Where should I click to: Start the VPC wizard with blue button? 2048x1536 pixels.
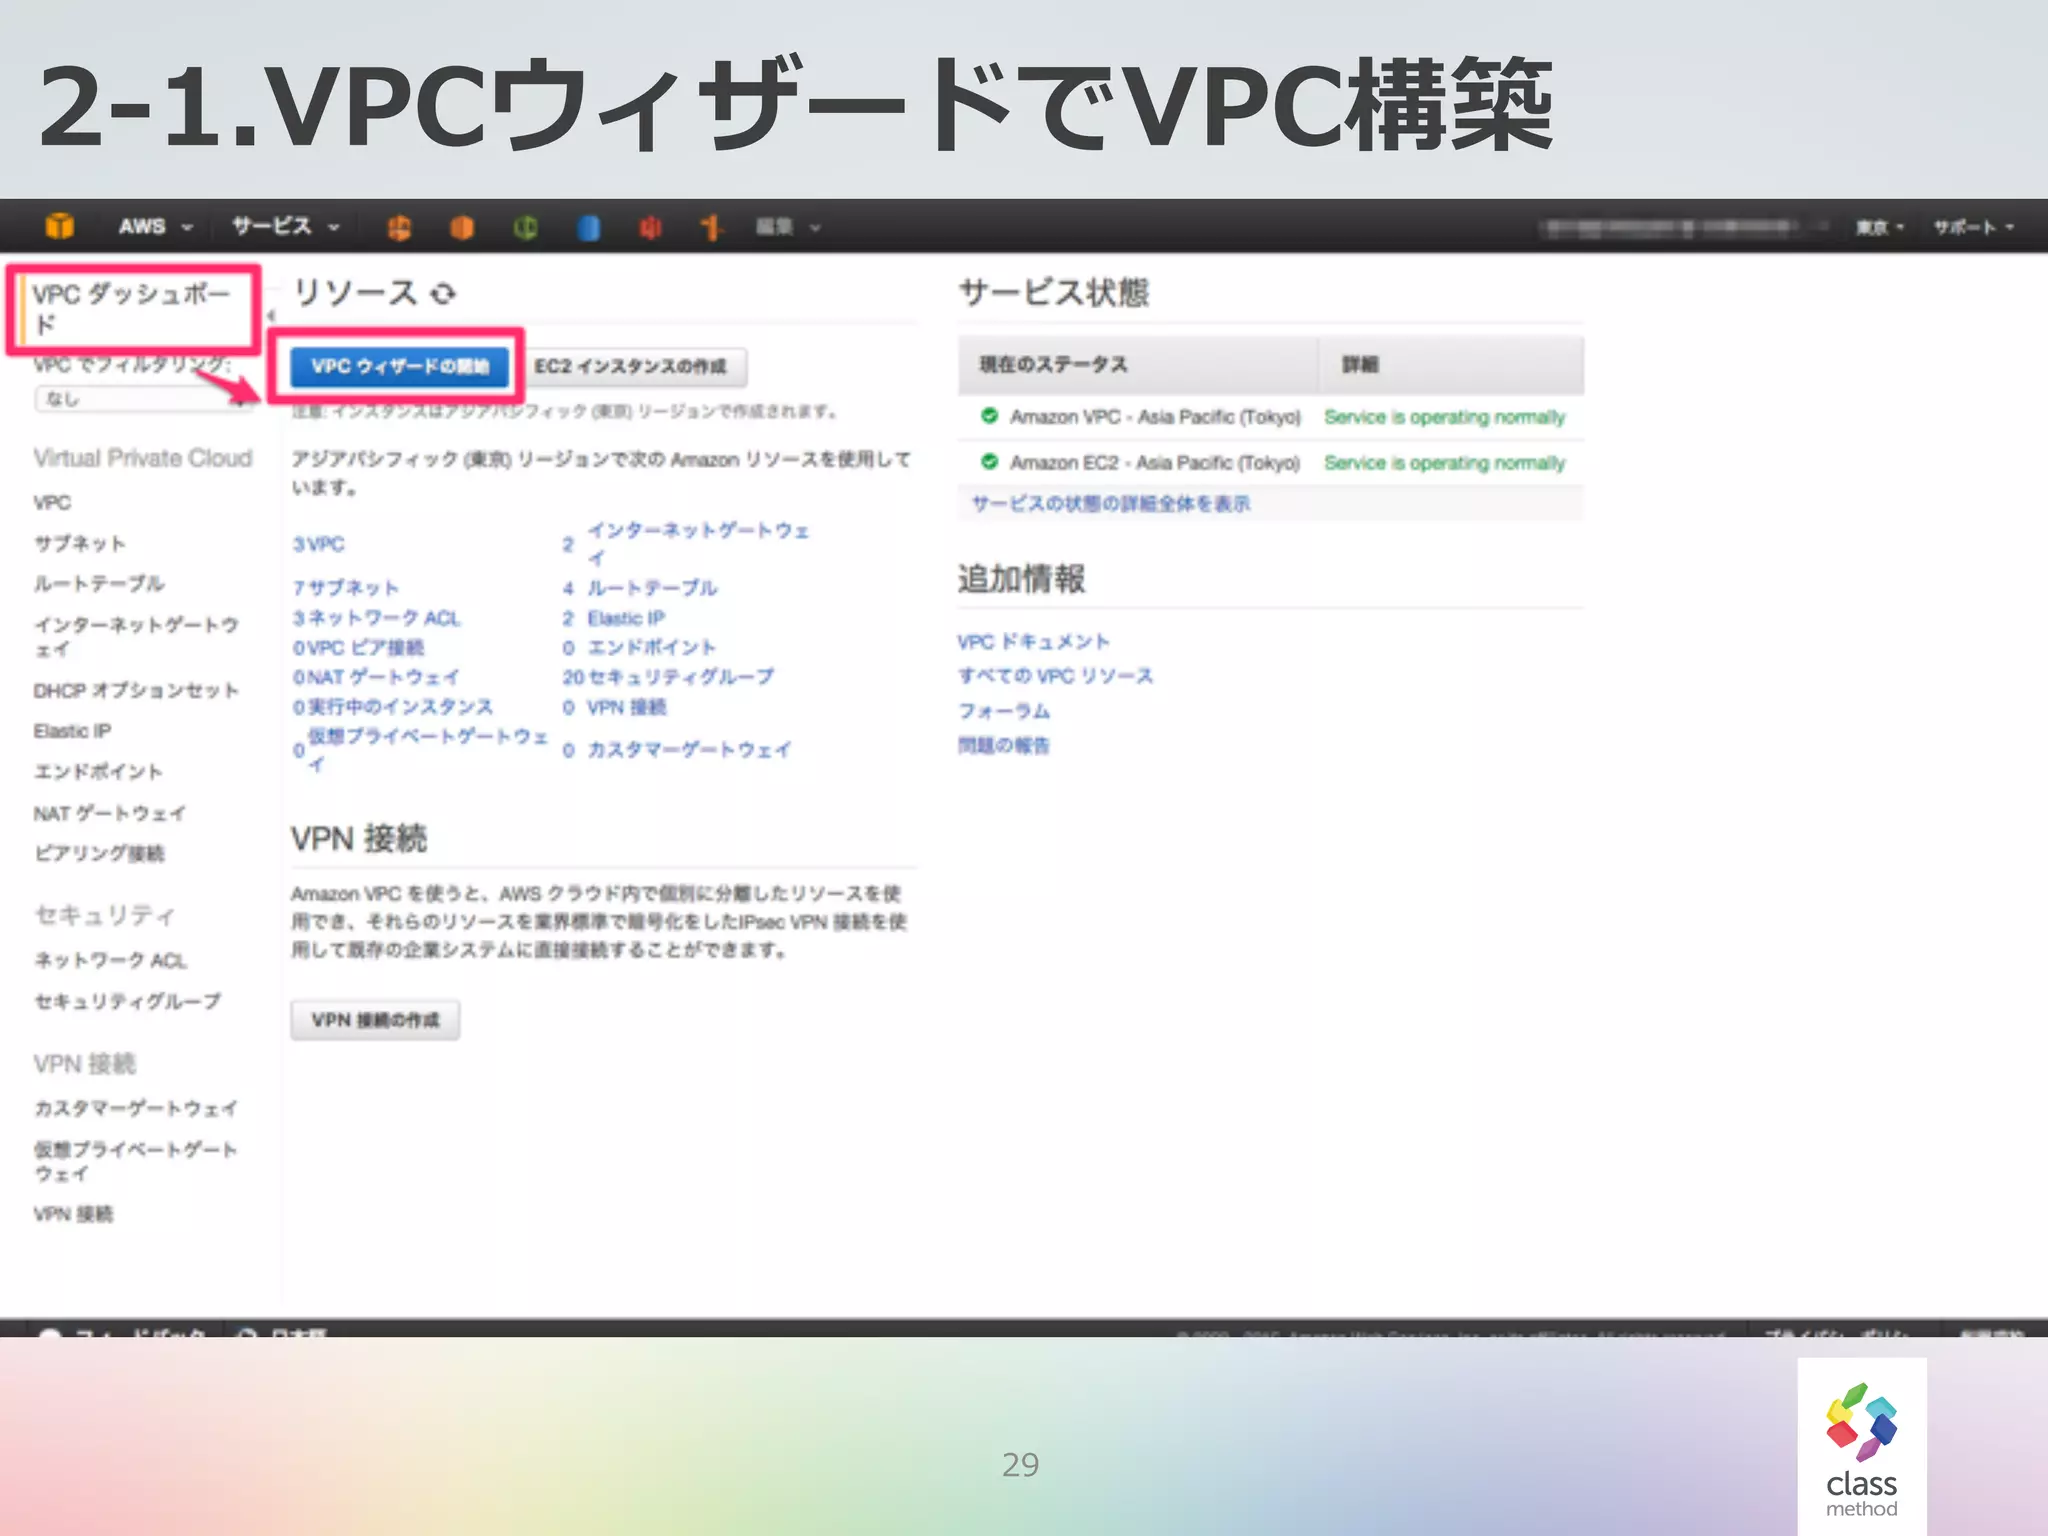(x=399, y=366)
